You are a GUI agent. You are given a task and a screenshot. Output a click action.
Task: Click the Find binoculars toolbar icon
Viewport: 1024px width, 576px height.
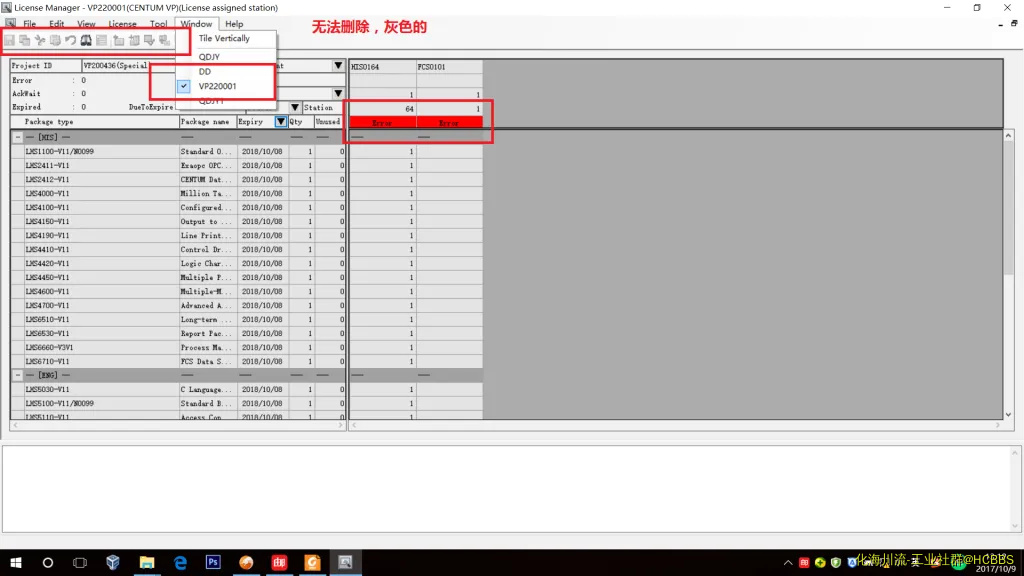(86, 40)
